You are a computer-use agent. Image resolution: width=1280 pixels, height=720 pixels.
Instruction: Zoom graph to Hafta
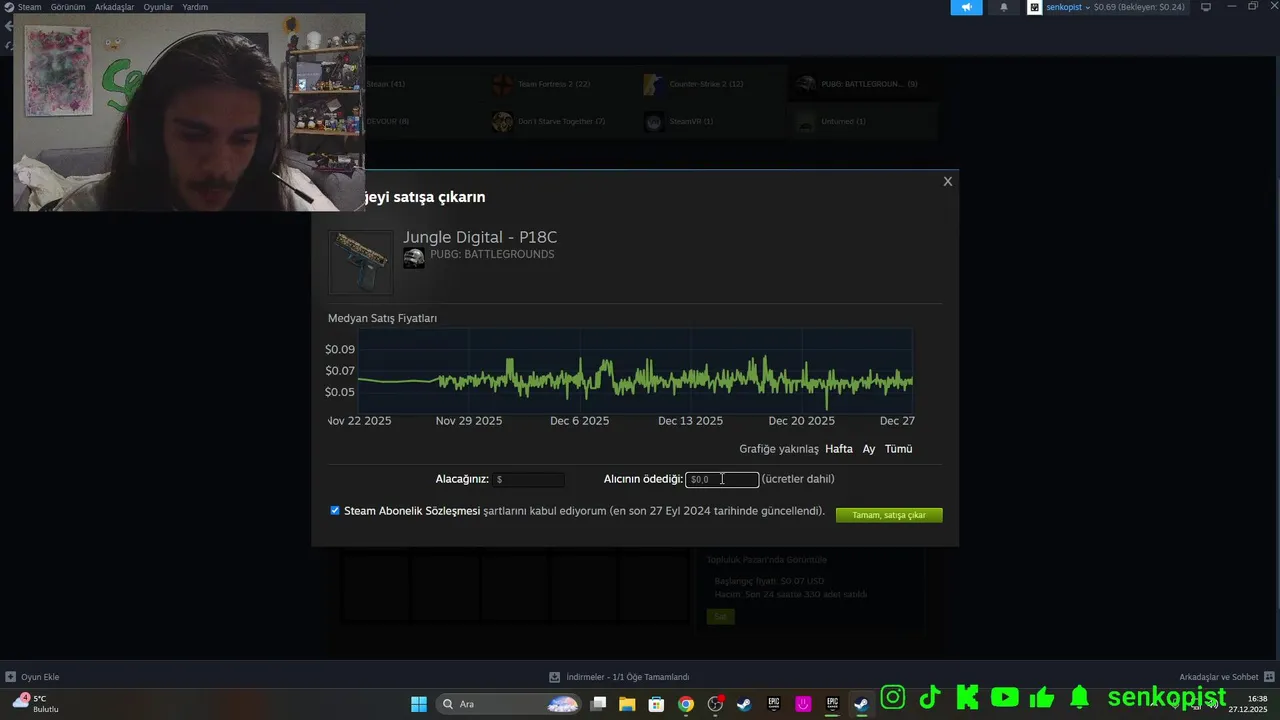(838, 449)
